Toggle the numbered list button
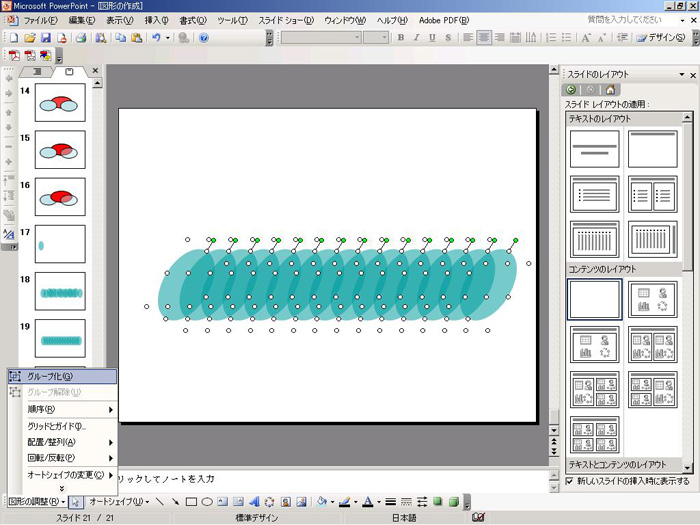Viewport: 700px width, 525px height. click(x=551, y=38)
